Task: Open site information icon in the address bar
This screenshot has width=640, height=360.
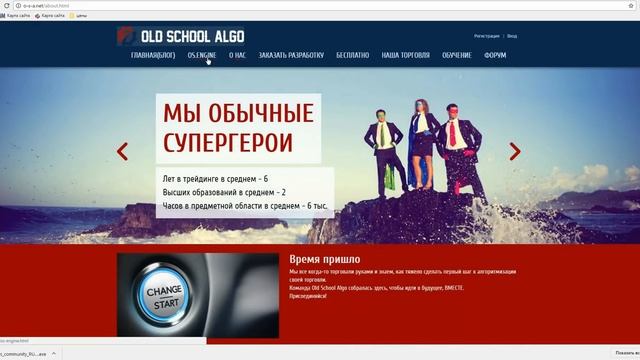Action: [x=18, y=6]
